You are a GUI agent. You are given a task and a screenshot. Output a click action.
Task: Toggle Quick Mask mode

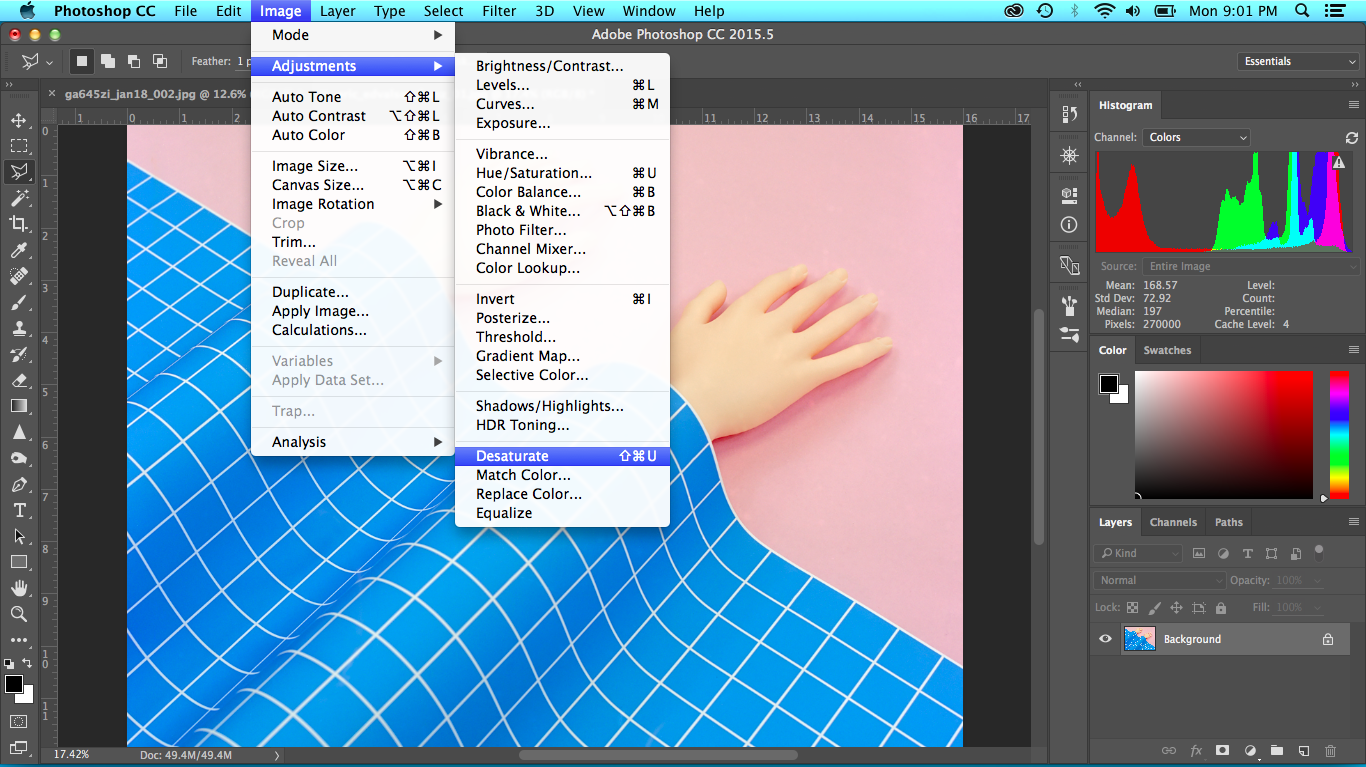click(19, 720)
